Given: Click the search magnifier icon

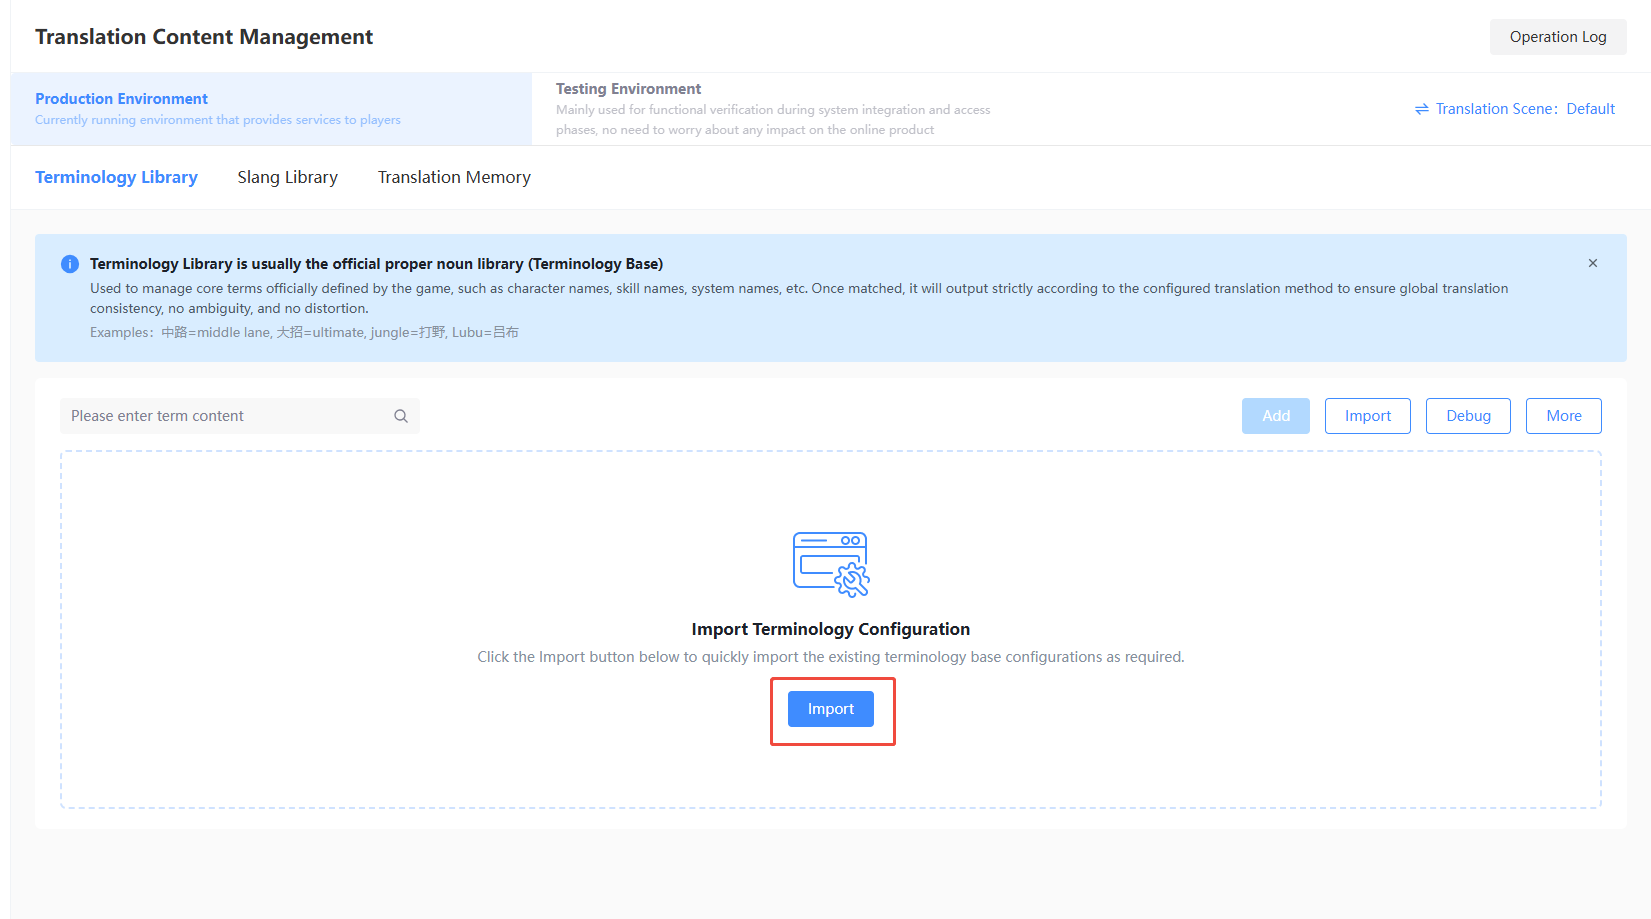Looking at the screenshot, I should [401, 416].
